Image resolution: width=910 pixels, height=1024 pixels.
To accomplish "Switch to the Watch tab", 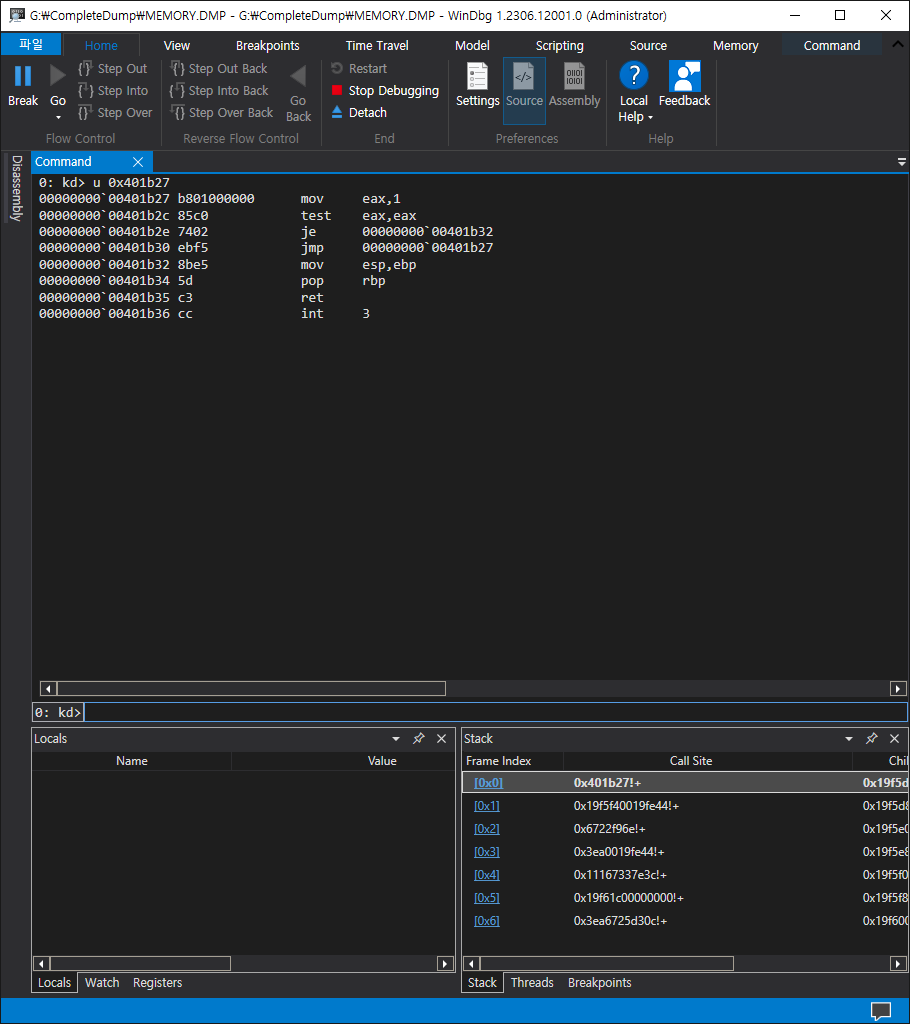I will coord(102,982).
